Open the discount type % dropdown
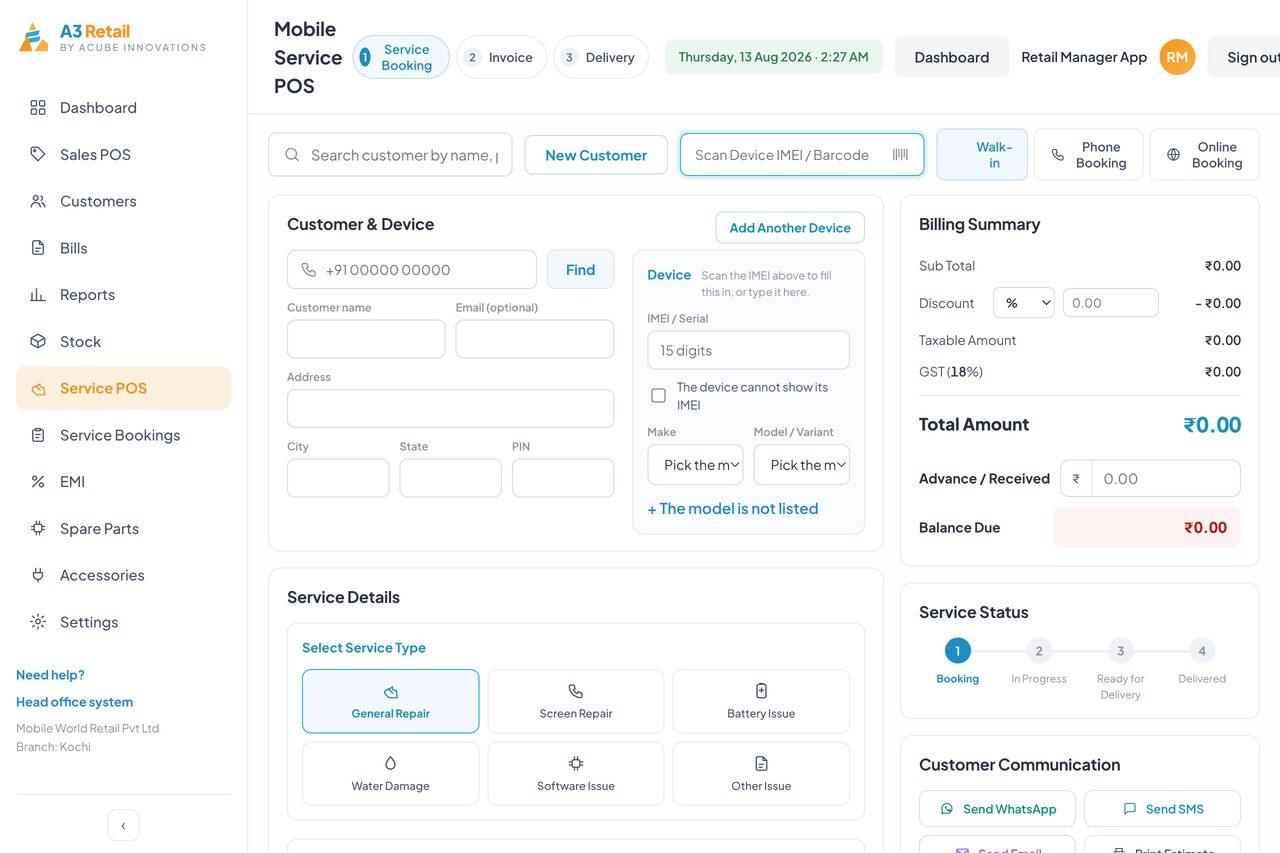 click(1024, 303)
